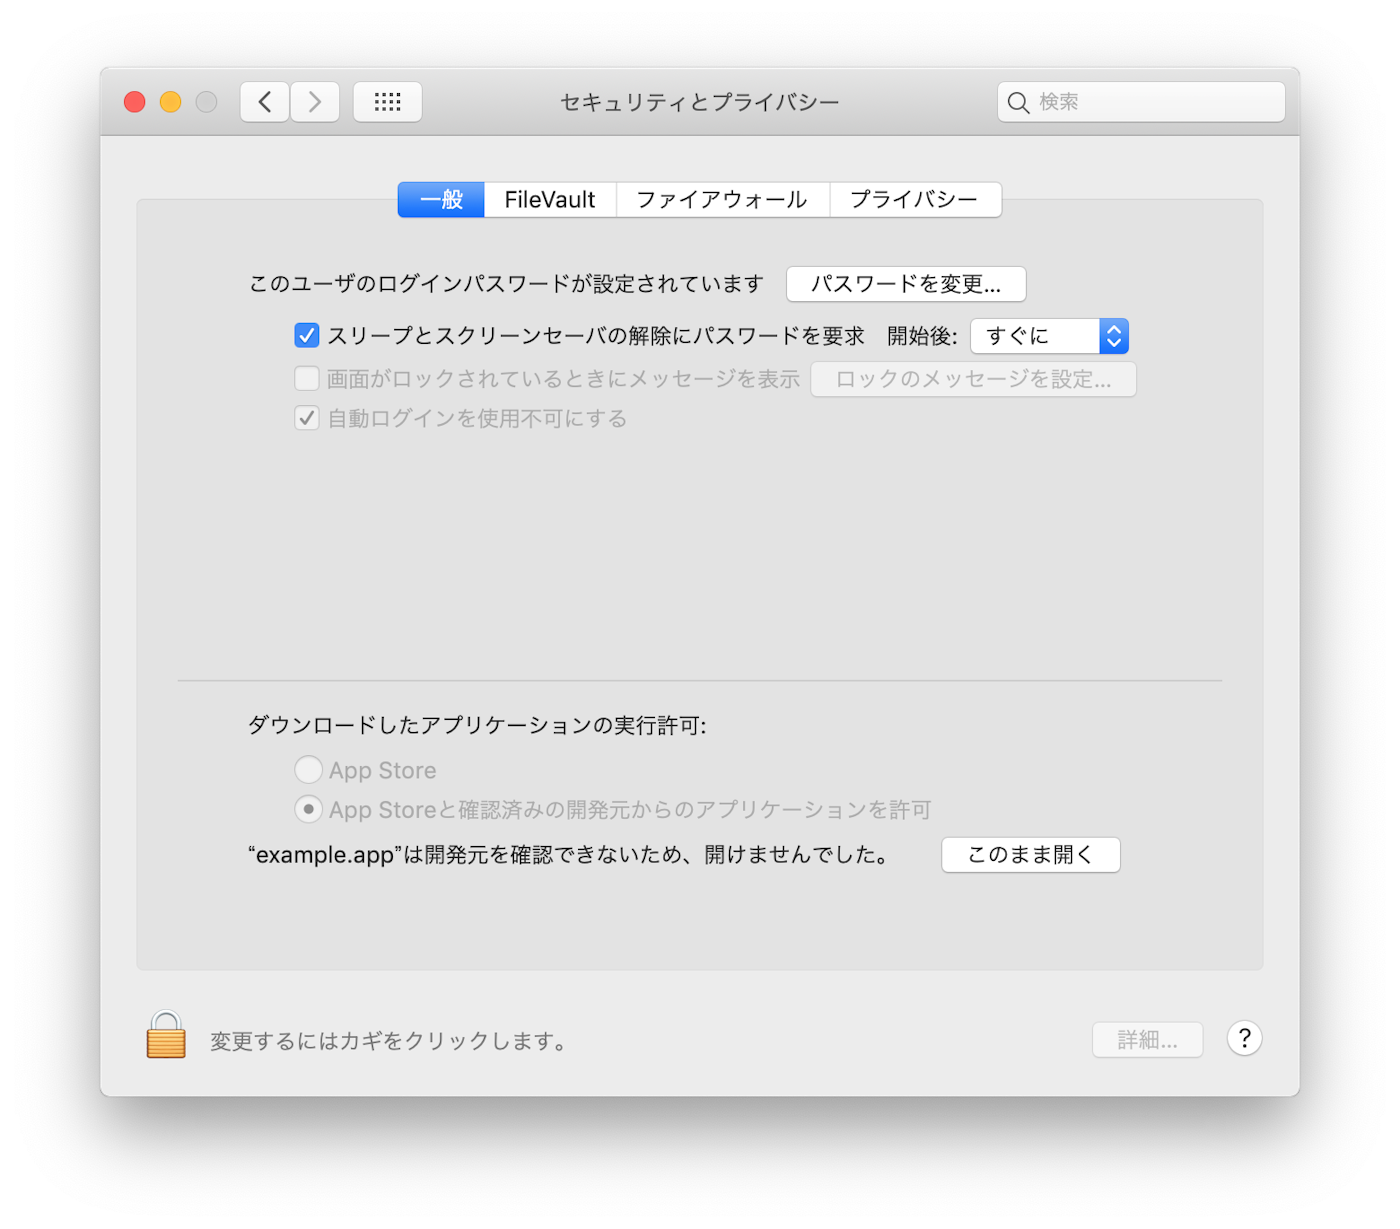Screen dimensions: 1400x1229
Task: Click the forward navigation arrow
Action: 314,101
